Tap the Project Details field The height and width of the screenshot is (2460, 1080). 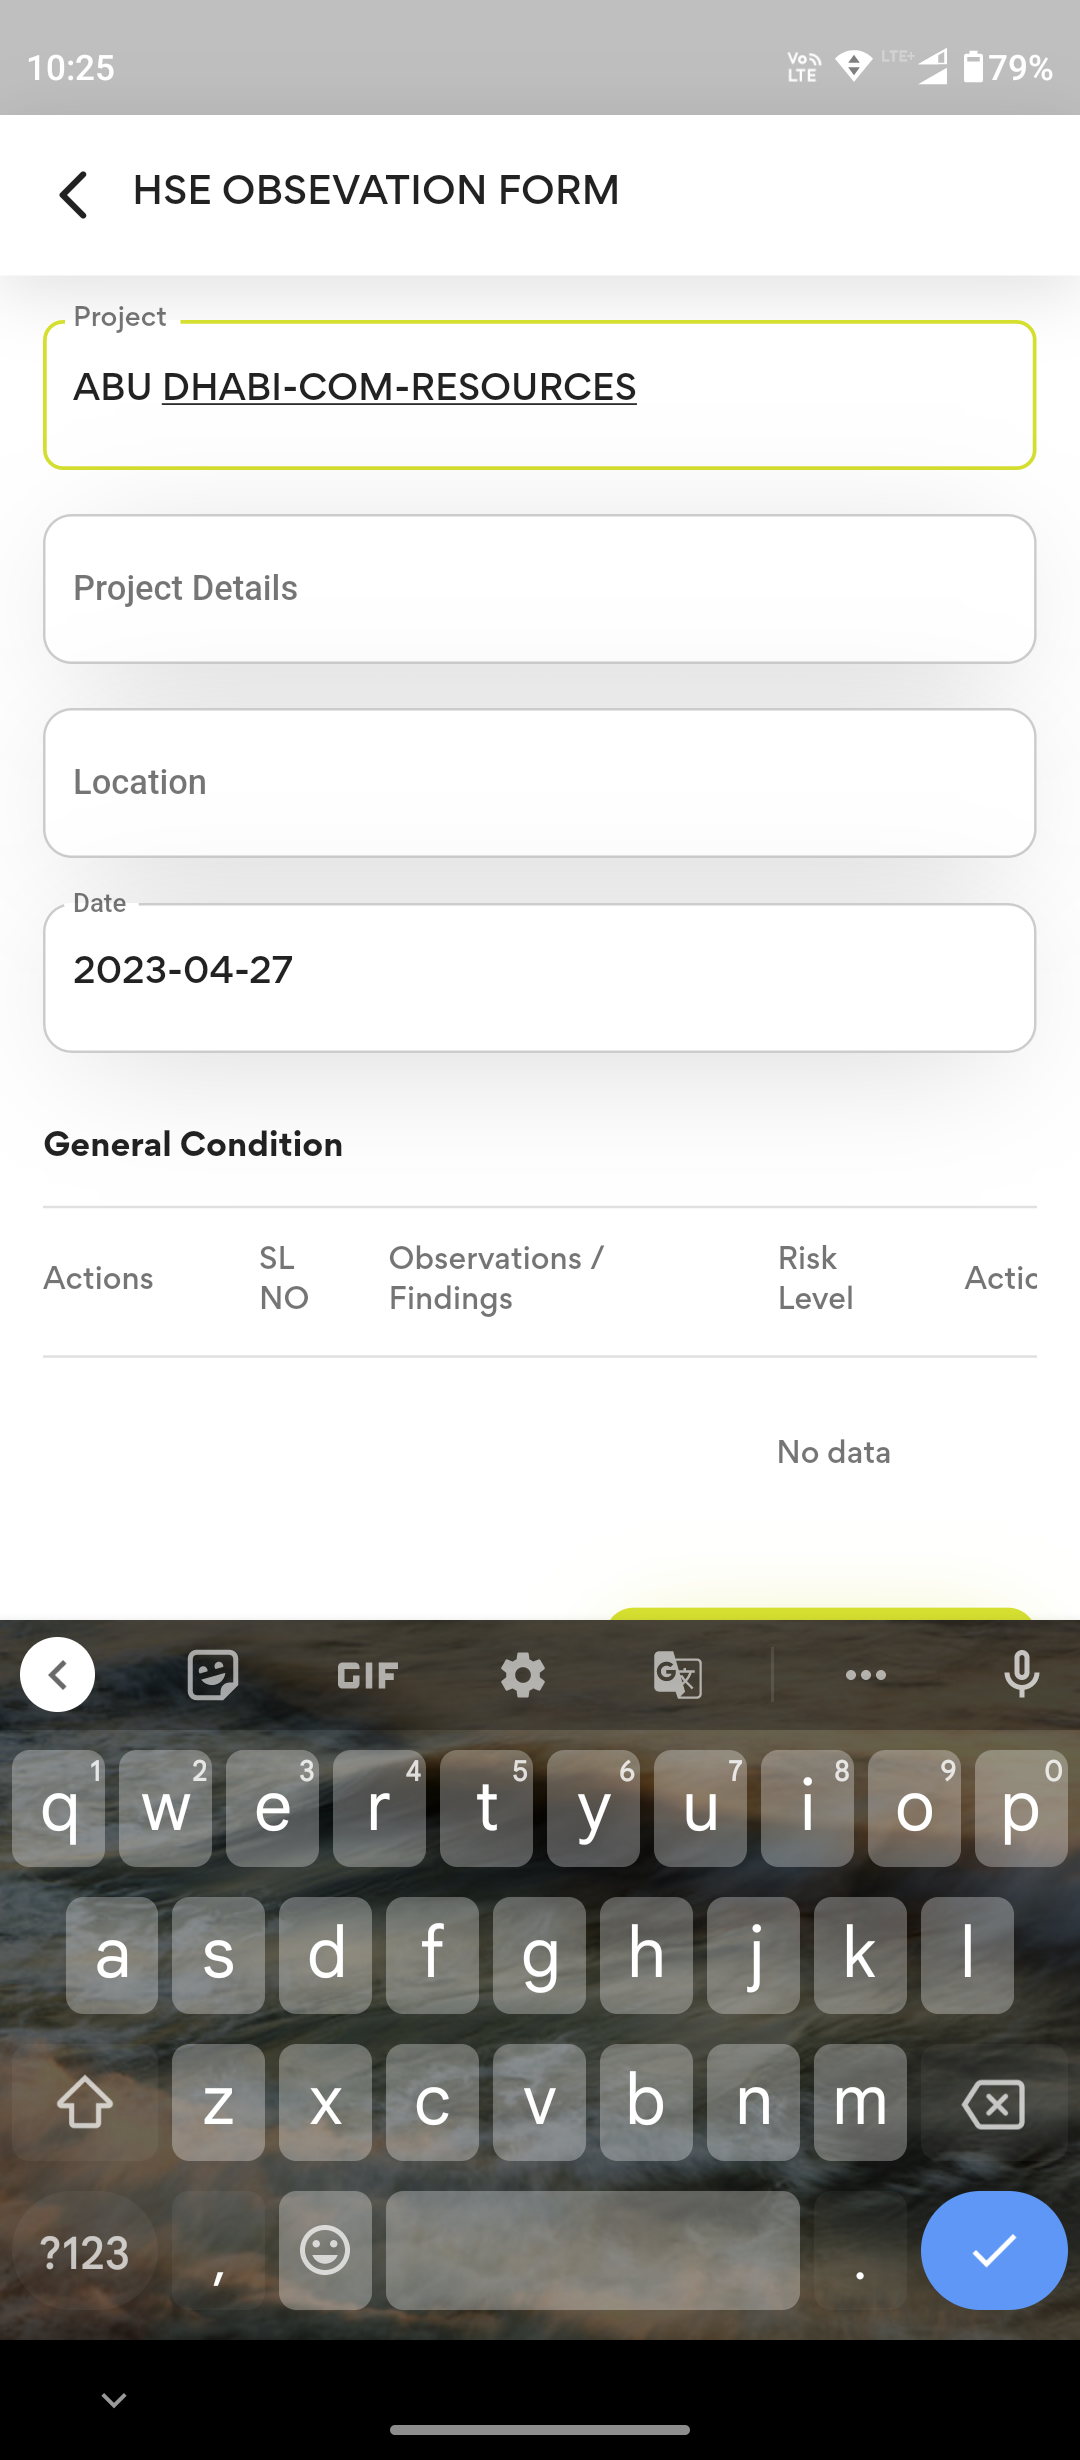(x=539, y=589)
